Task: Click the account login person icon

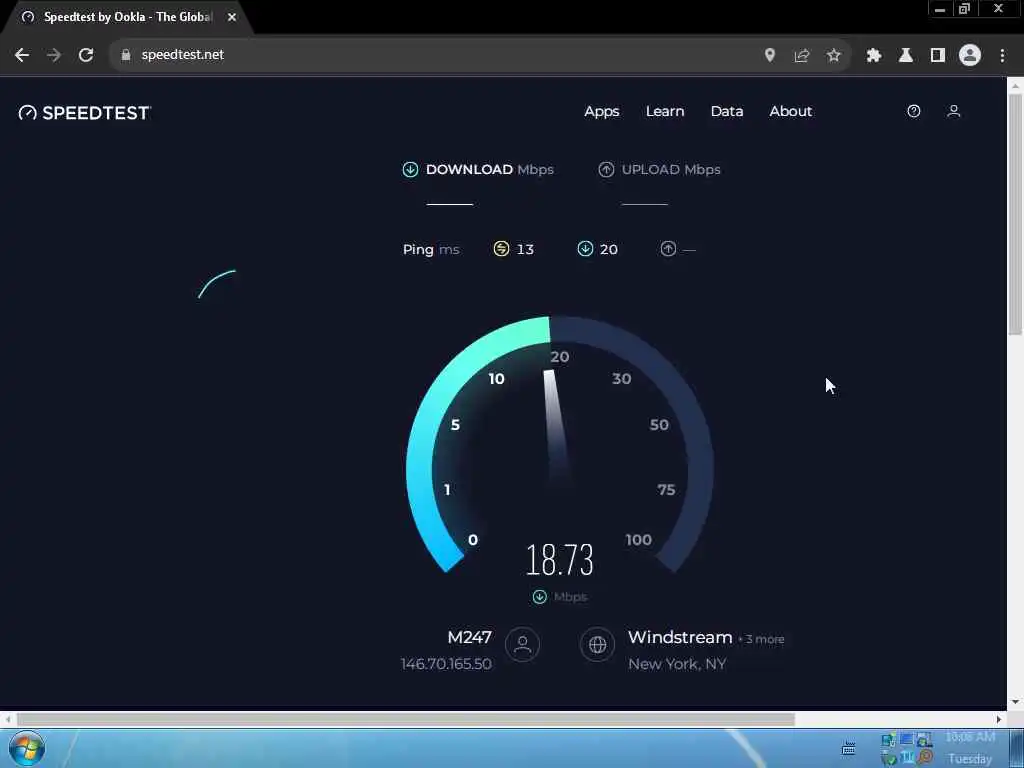Action: coord(953,111)
